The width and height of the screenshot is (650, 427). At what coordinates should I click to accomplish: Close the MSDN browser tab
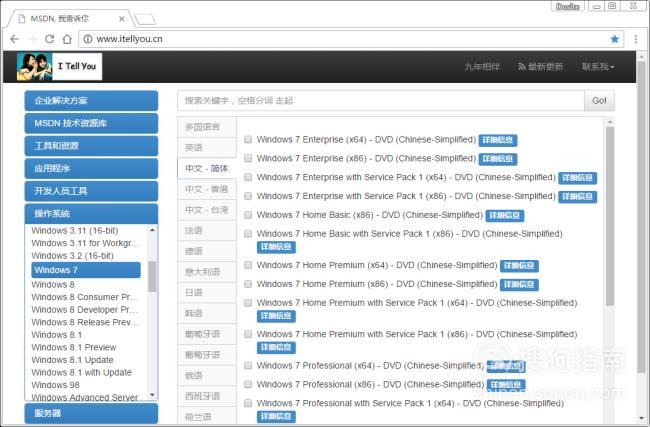121,19
